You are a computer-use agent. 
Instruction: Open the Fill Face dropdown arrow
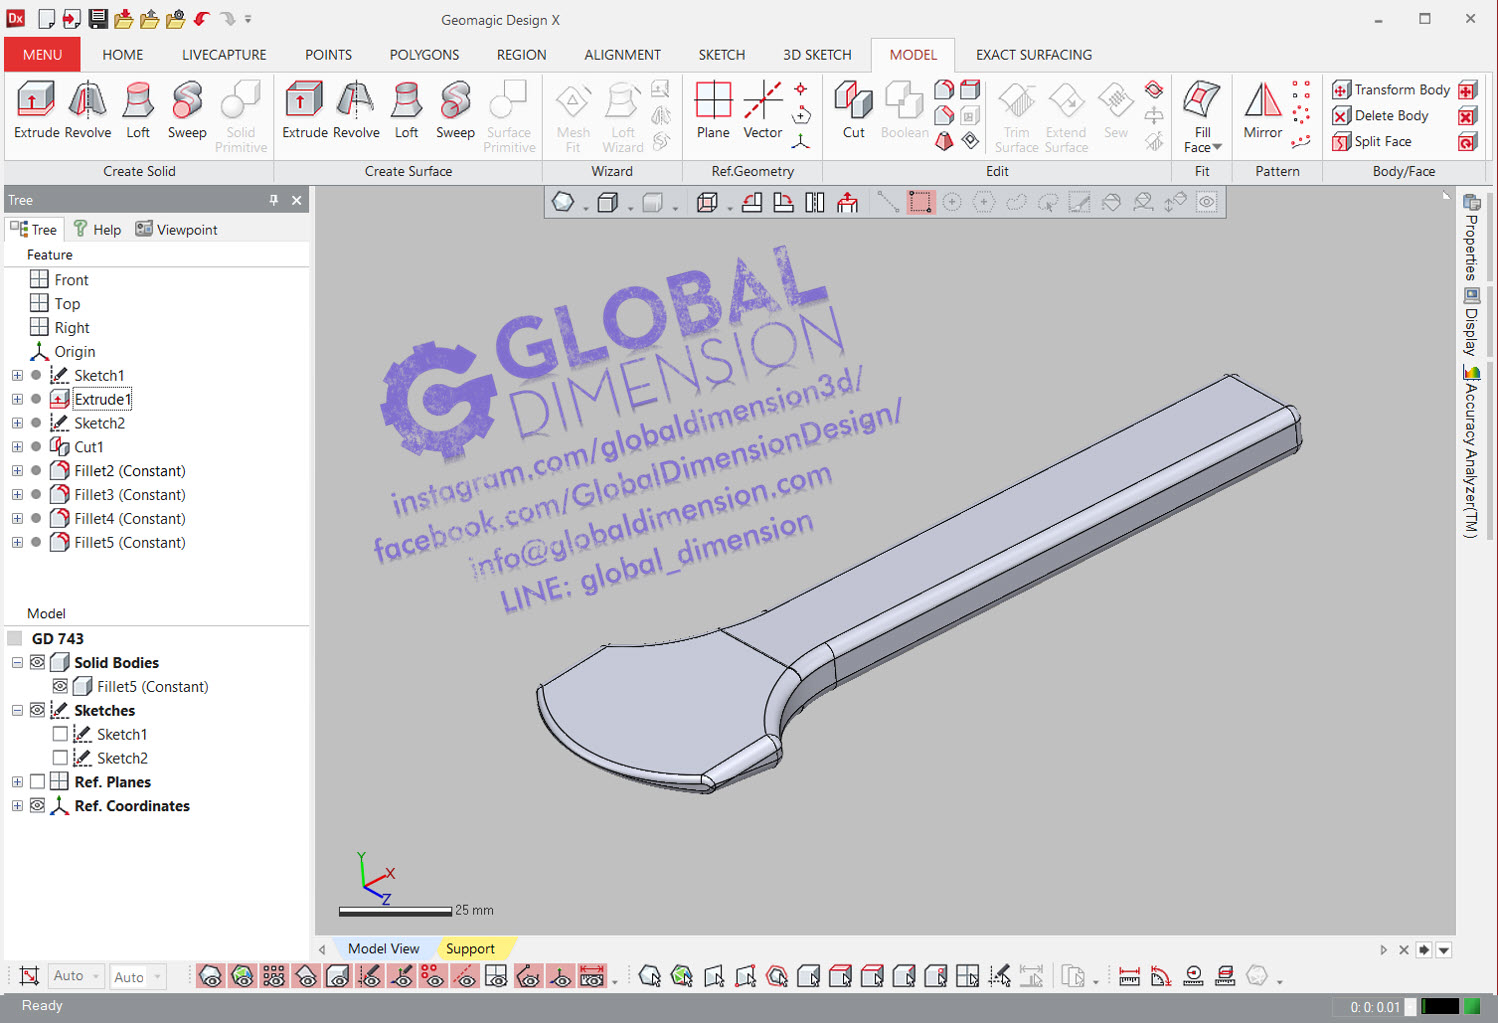click(1218, 146)
